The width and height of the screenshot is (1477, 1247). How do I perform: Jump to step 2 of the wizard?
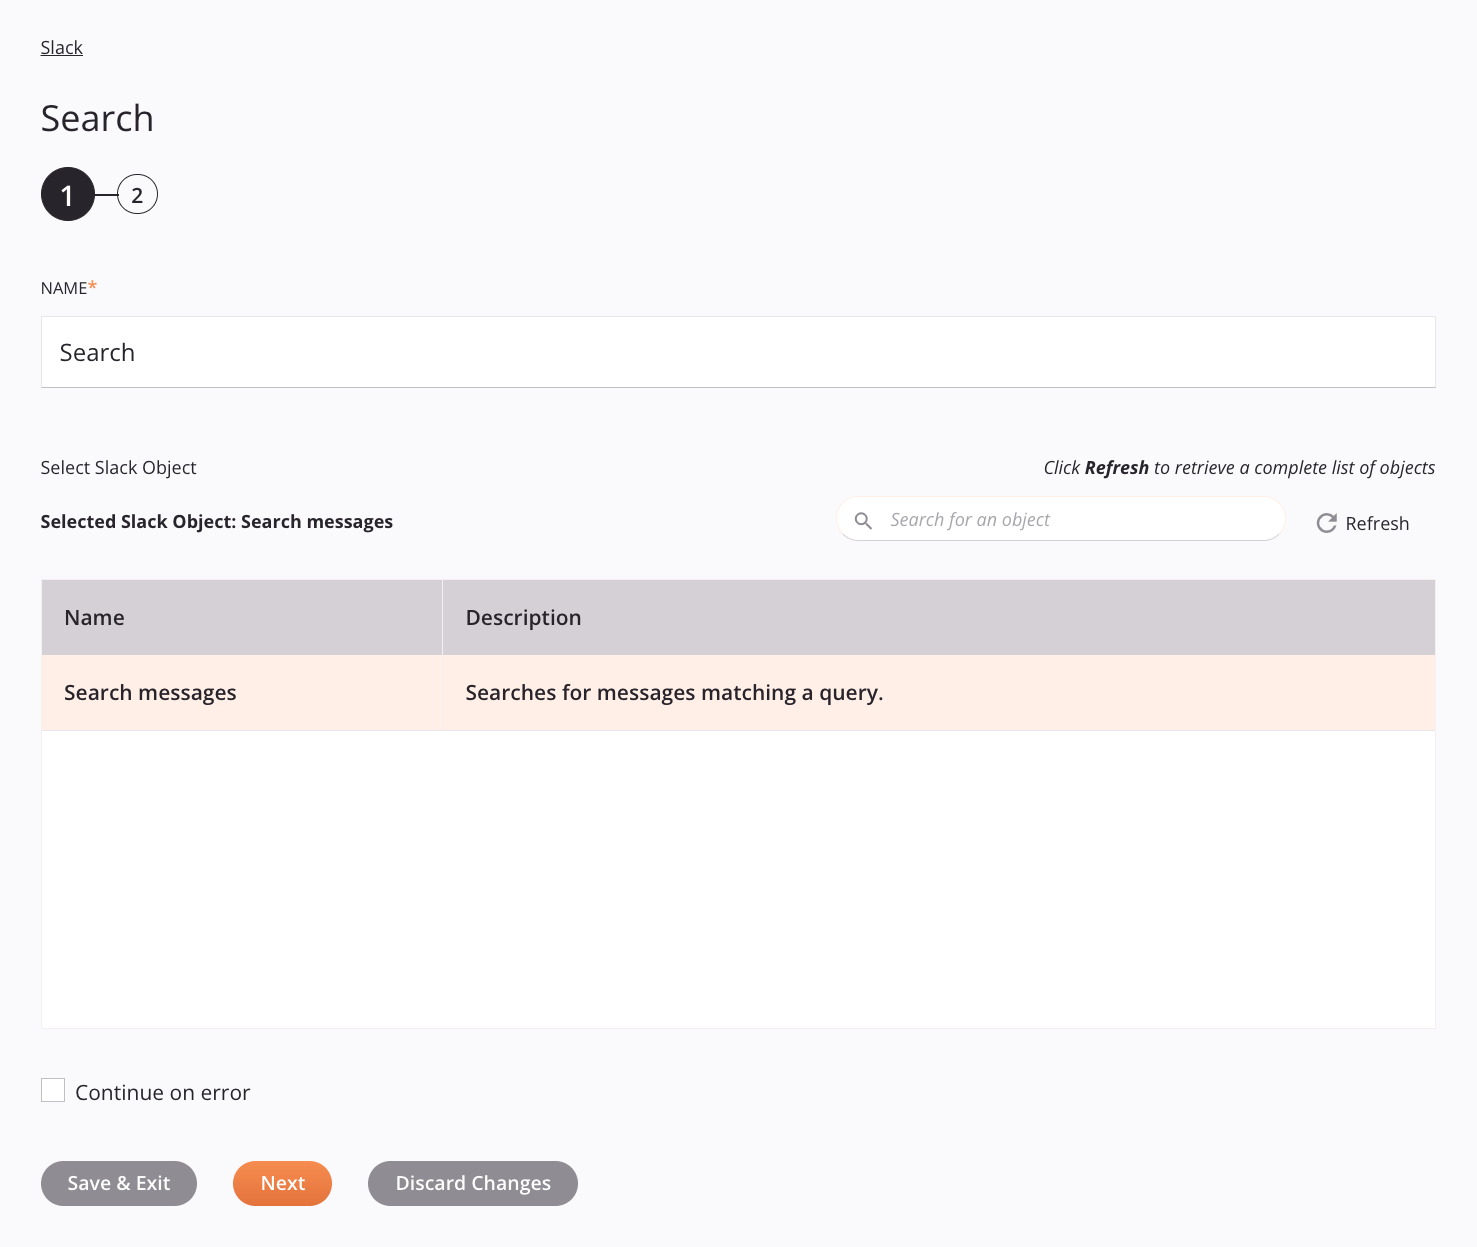pos(137,195)
